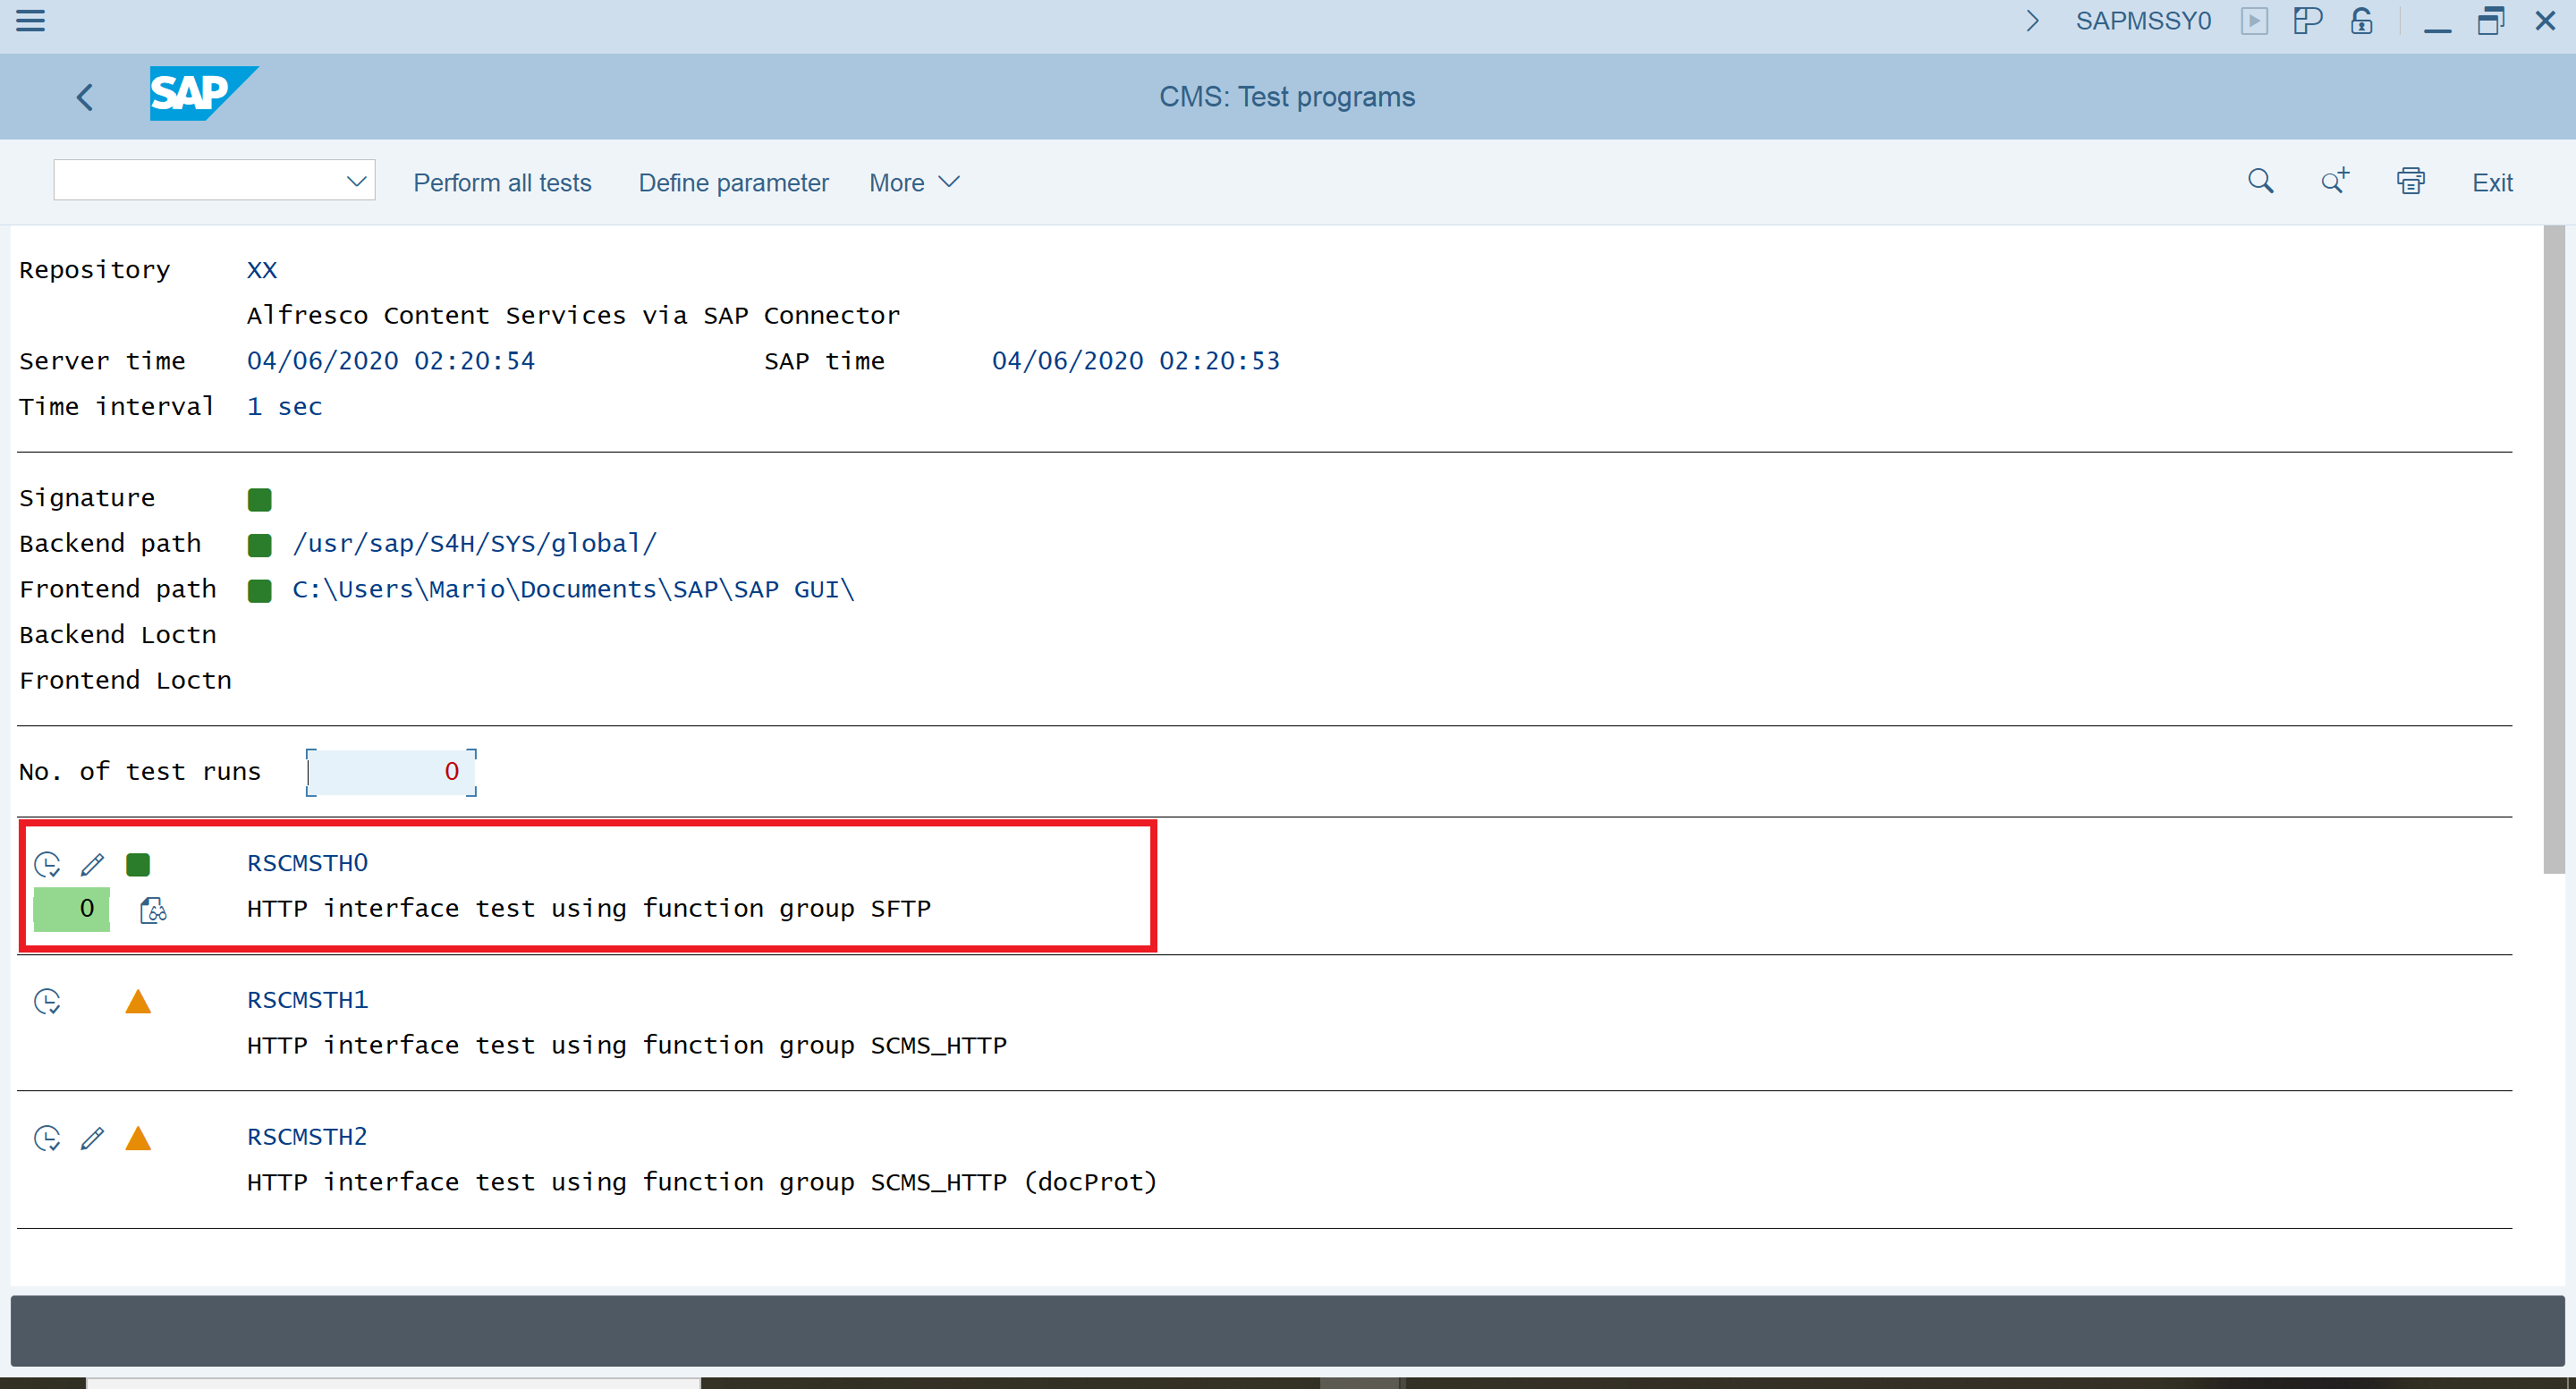
Task: Click the green Signature status indicator
Action: pos(259,499)
